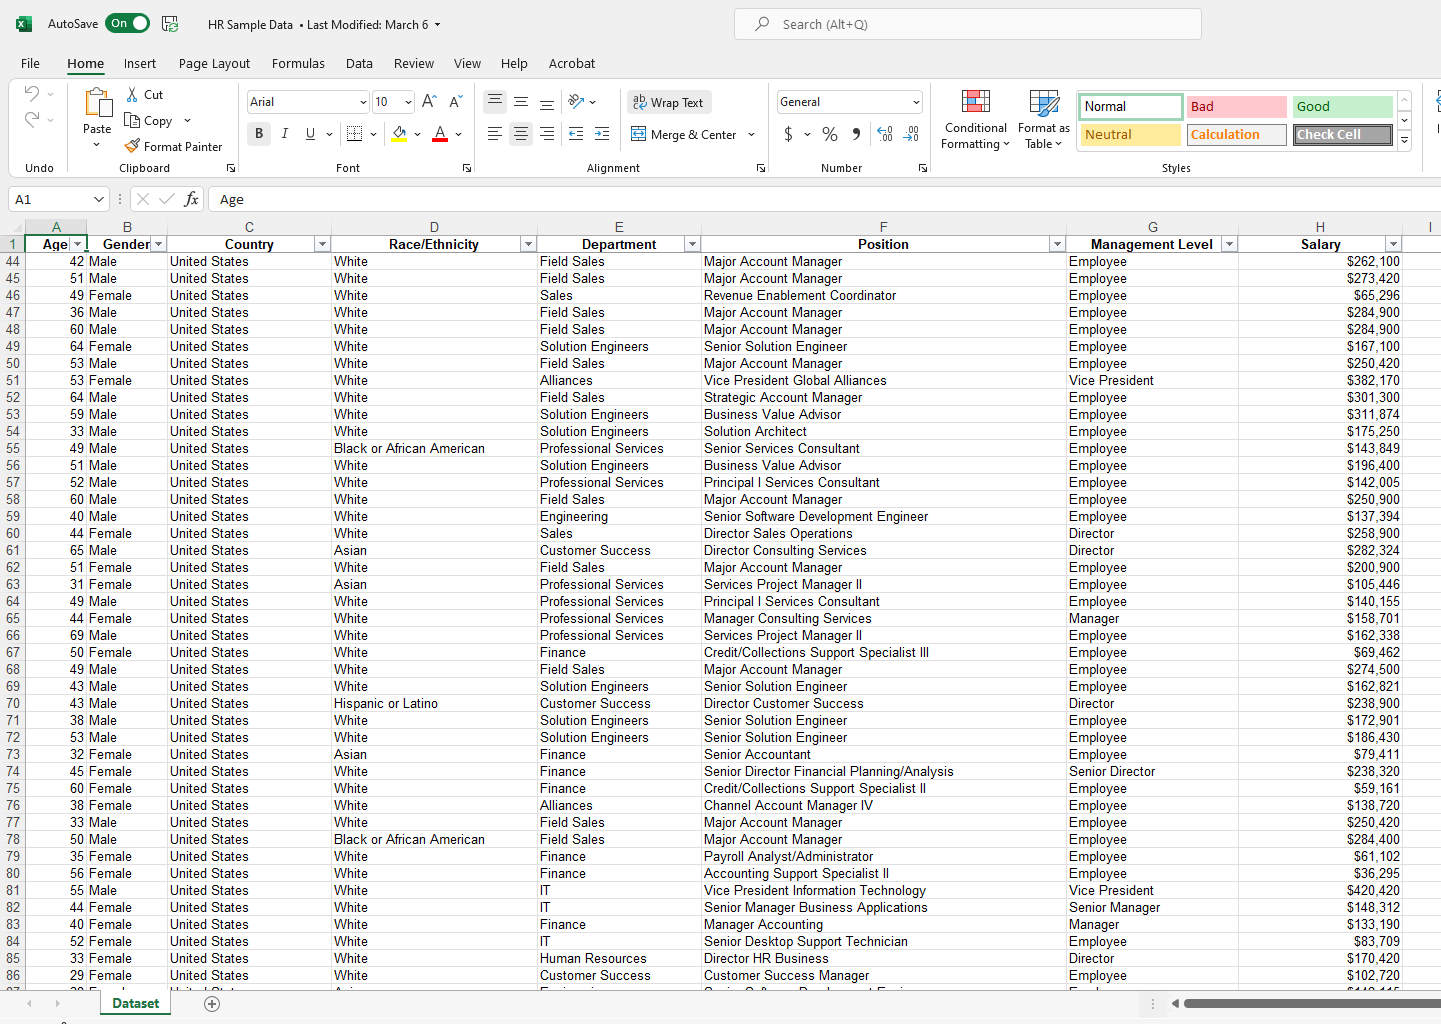Click the Insert Function fx icon
This screenshot has width=1441, height=1024.
coord(191,199)
